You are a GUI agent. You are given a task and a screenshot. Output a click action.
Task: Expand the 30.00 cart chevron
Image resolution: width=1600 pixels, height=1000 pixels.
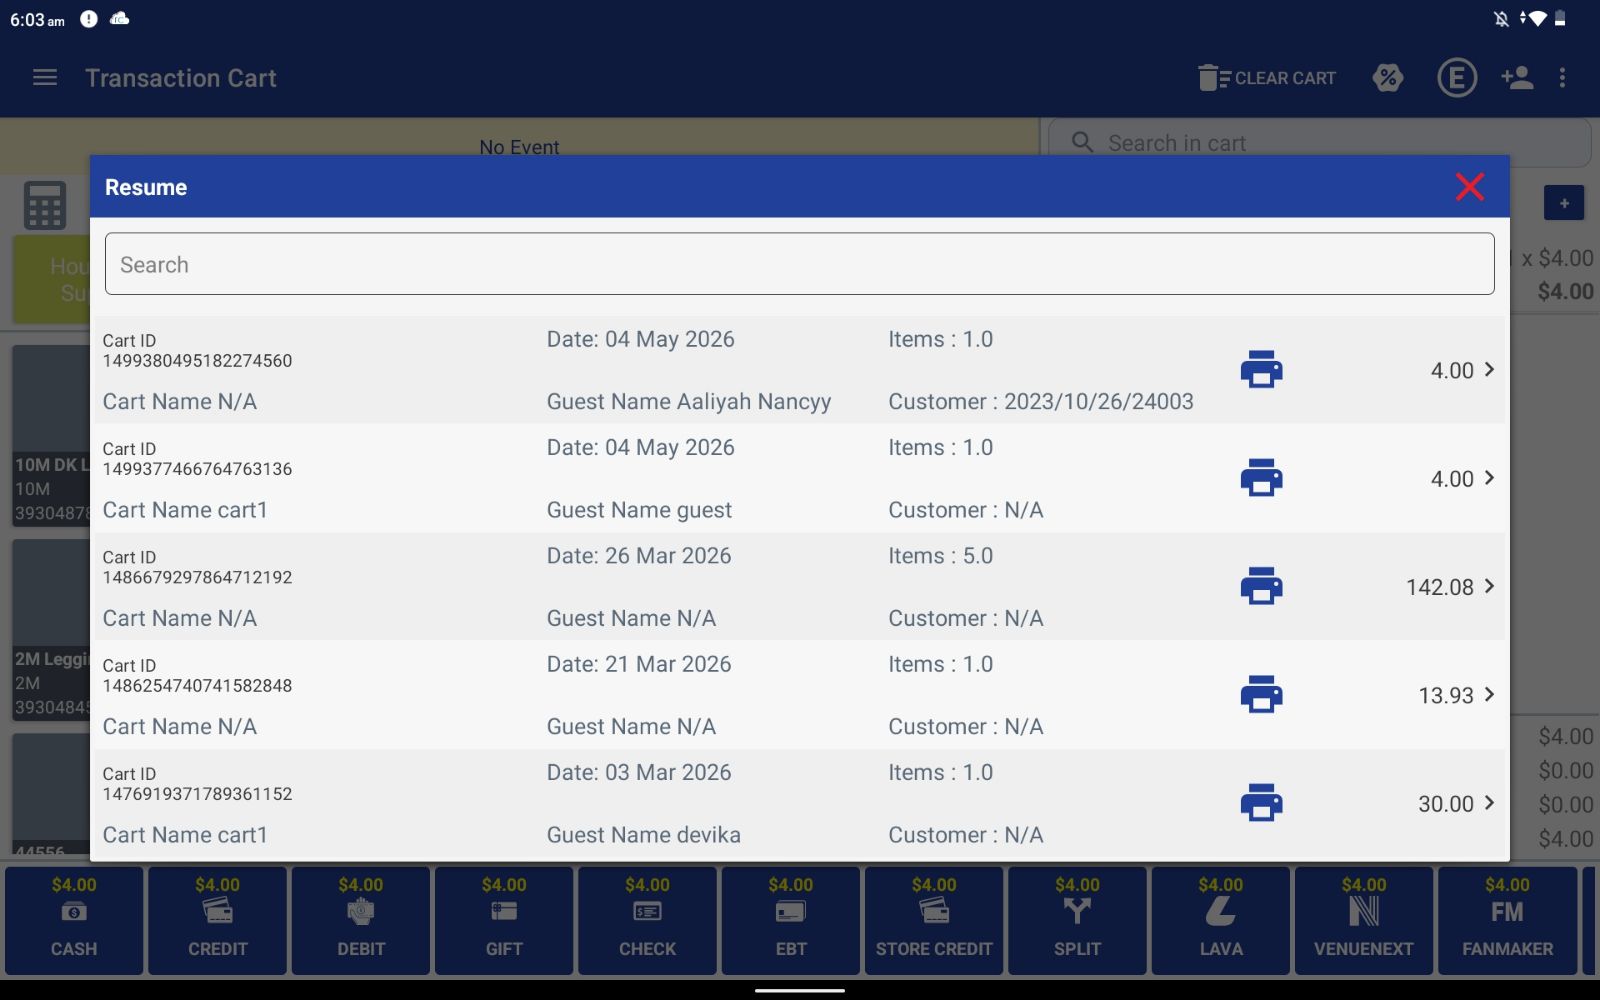(1489, 803)
